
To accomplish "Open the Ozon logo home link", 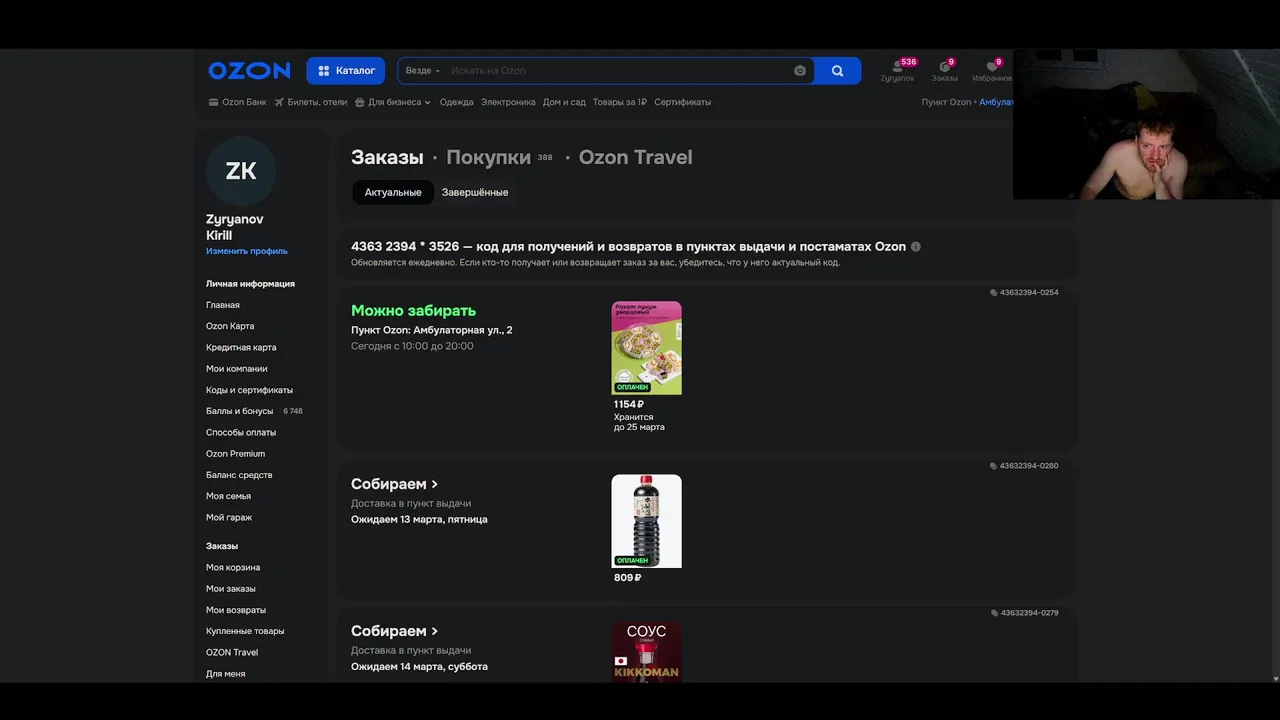I will point(249,71).
